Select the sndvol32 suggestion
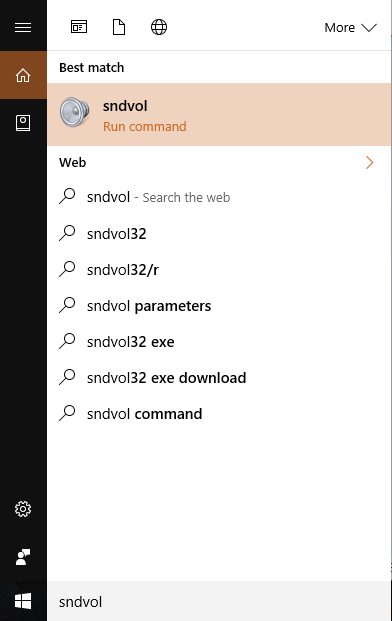392x621 pixels. (x=219, y=233)
